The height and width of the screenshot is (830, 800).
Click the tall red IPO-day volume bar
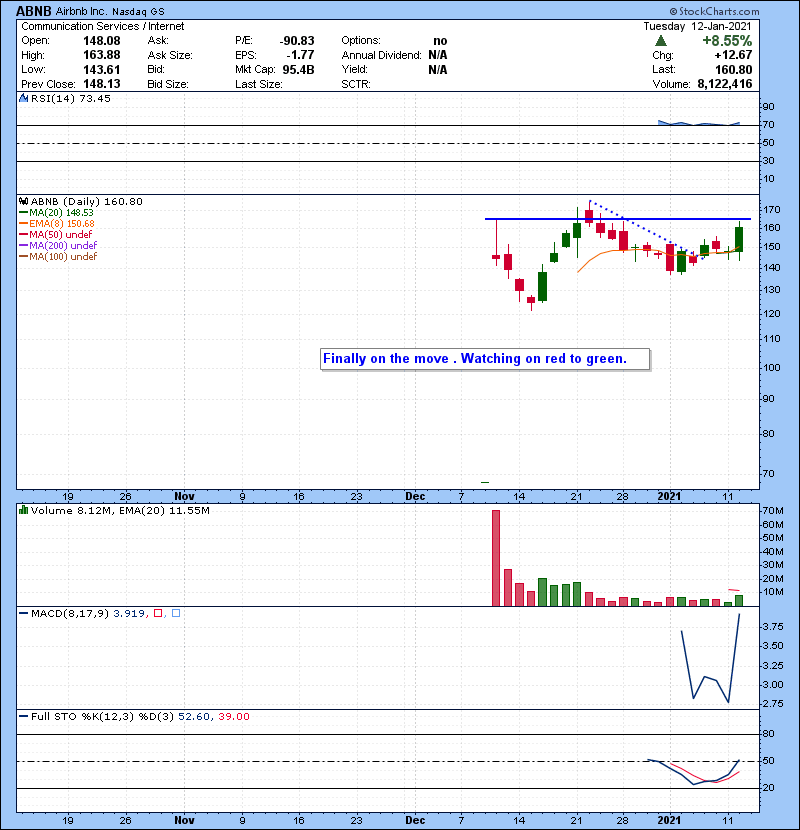coord(496,558)
